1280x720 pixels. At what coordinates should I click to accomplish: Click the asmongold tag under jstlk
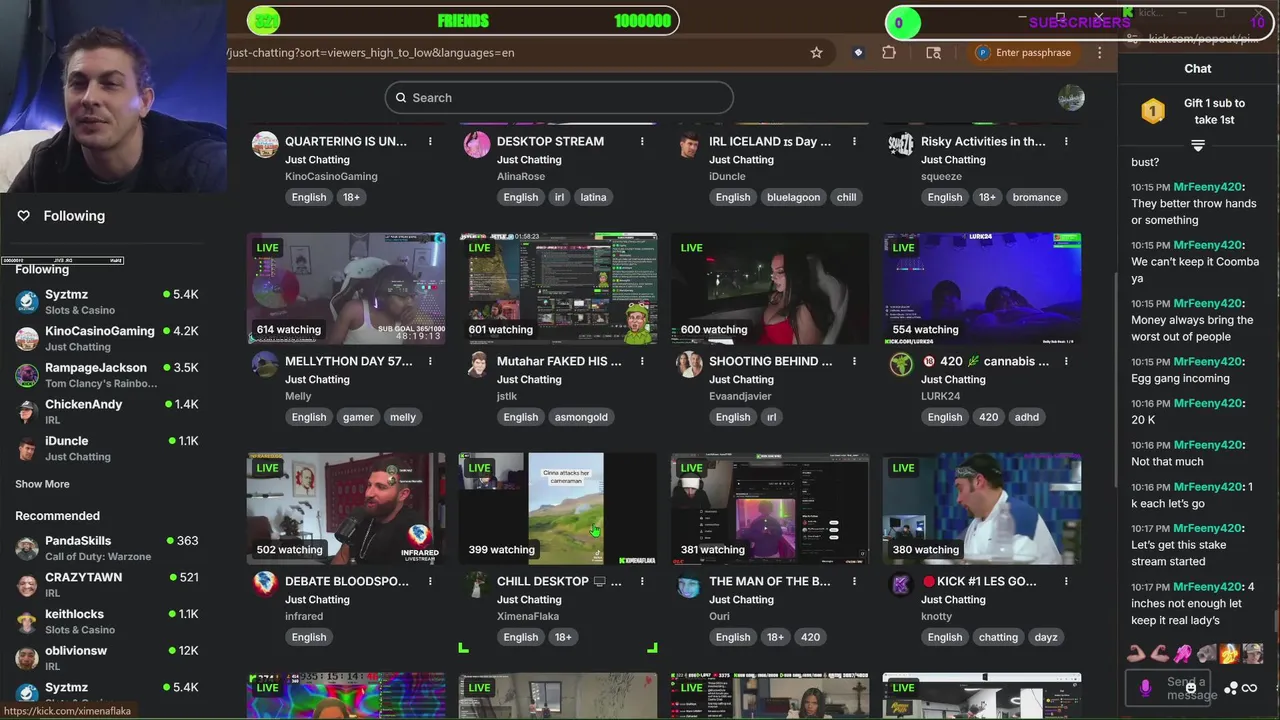[580, 417]
